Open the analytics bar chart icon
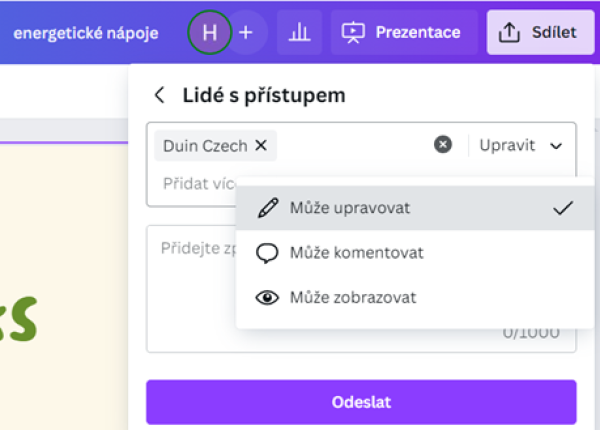 coord(299,33)
